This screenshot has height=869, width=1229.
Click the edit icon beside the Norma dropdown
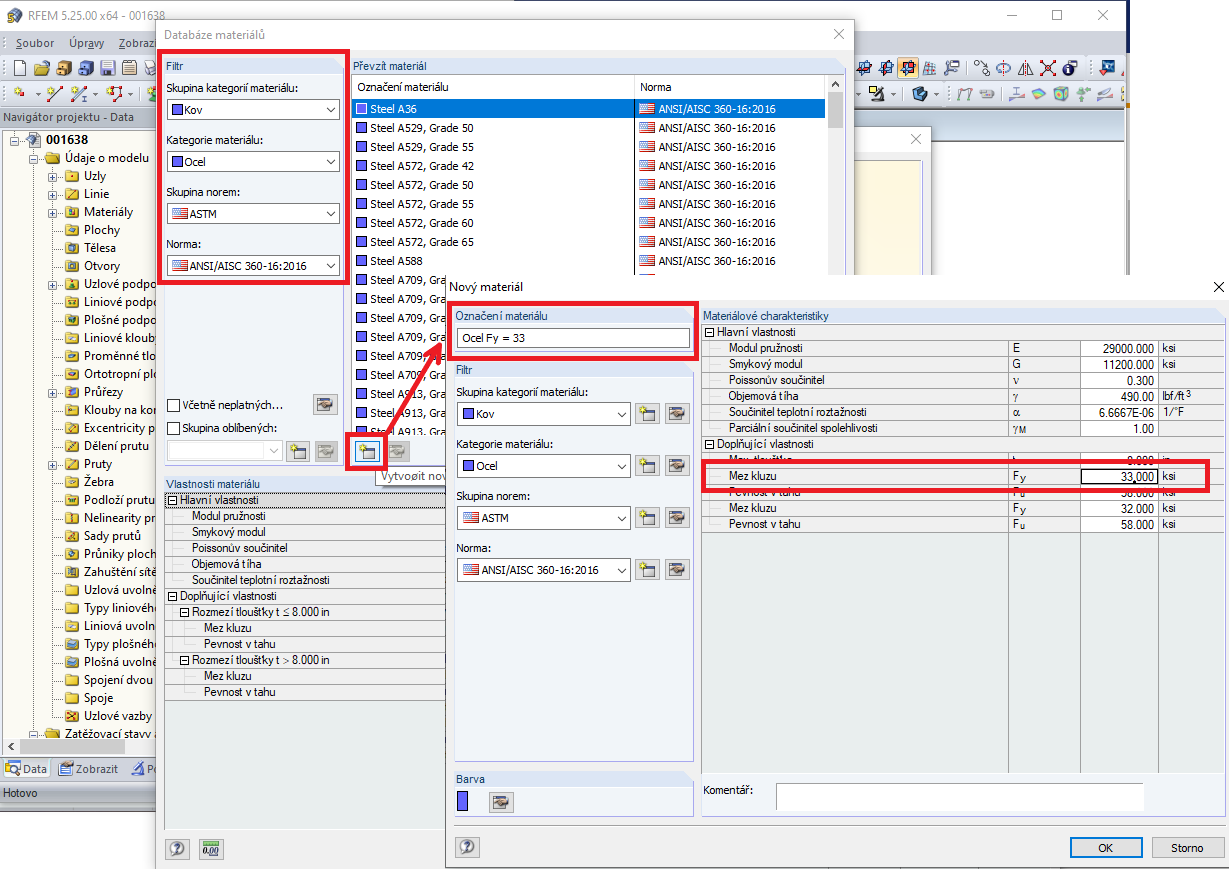click(678, 570)
